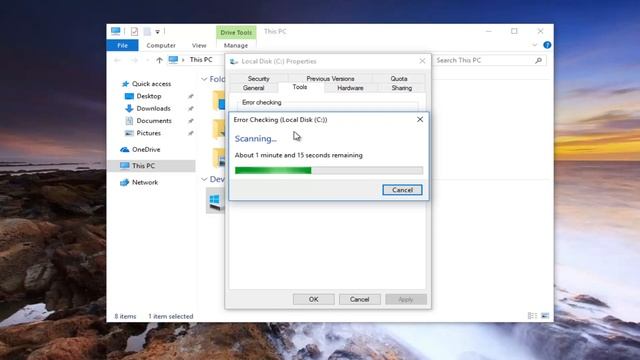Screen dimensions: 640x360
Task: Collapse the ribbon using the chevron
Action: pos(534,45)
